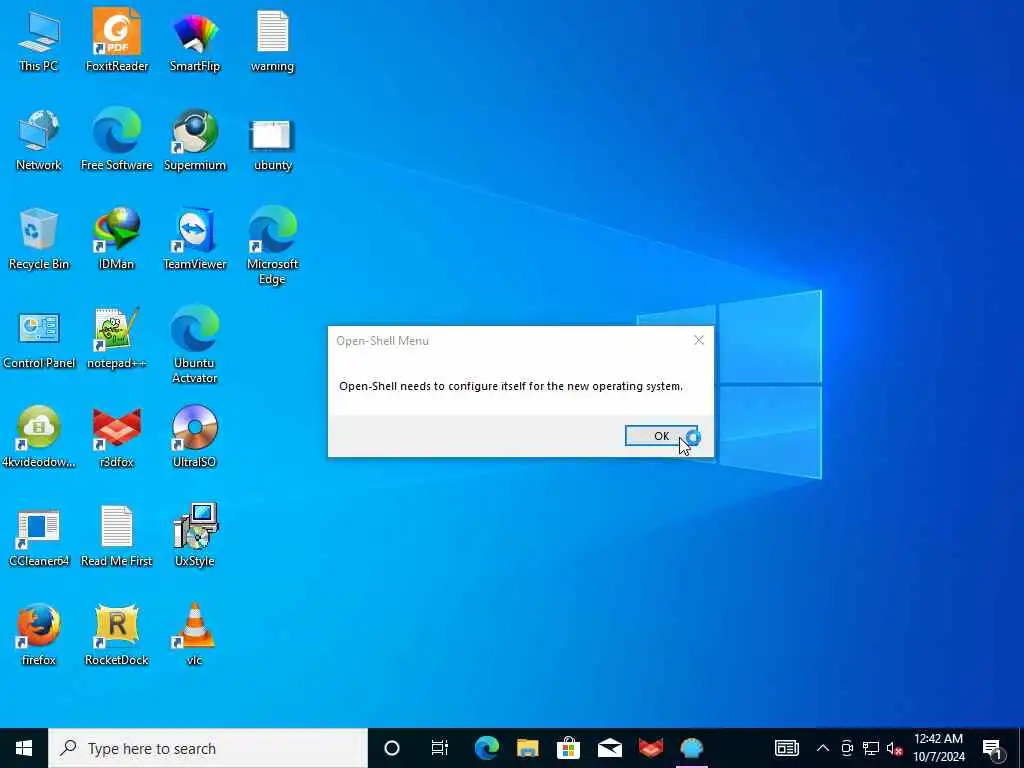
Task: Select the vlc cone icon
Action: click(x=195, y=635)
